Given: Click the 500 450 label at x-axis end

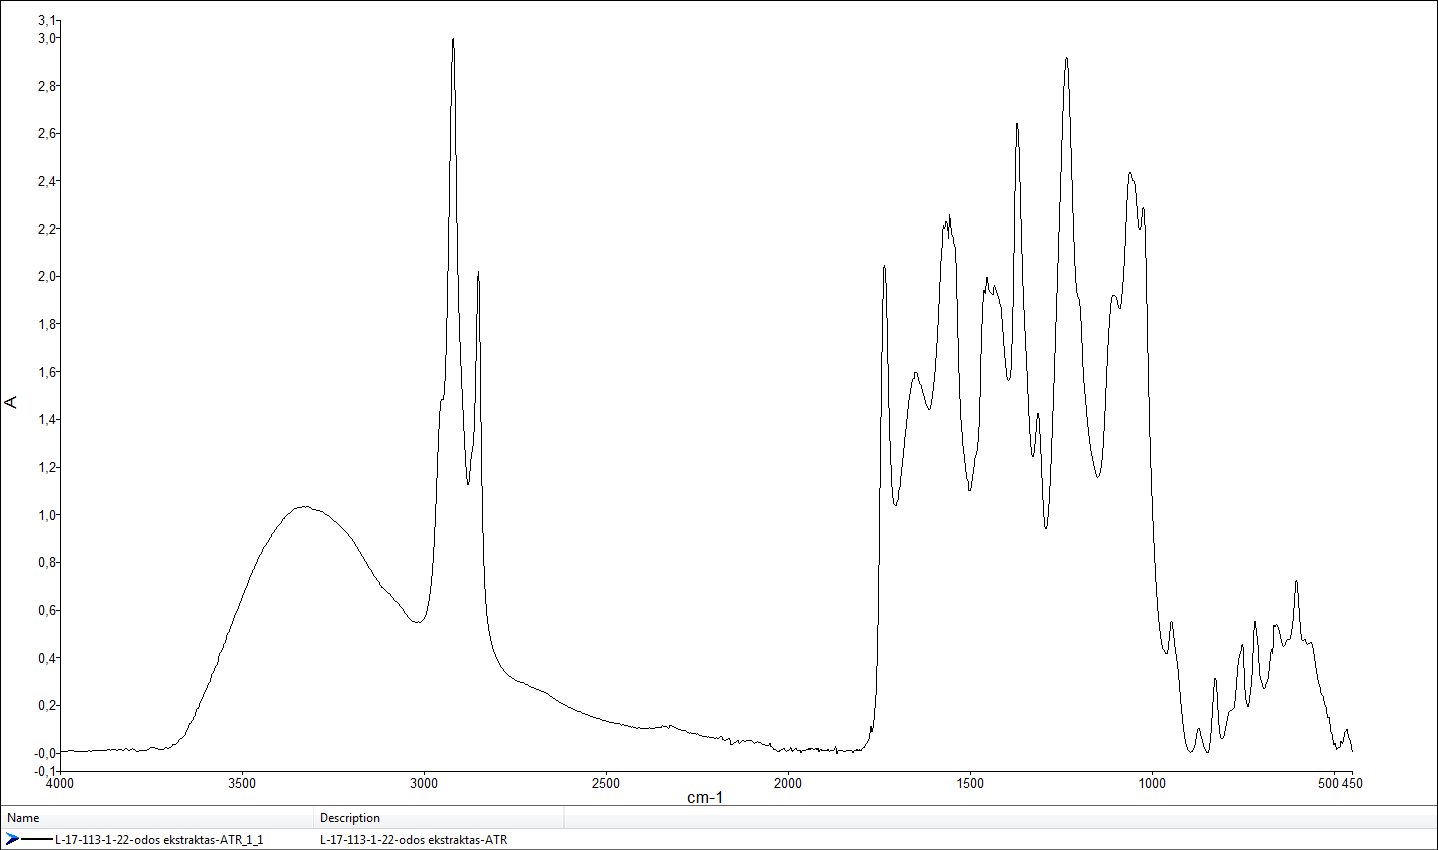Looking at the screenshot, I should click(x=1340, y=783).
